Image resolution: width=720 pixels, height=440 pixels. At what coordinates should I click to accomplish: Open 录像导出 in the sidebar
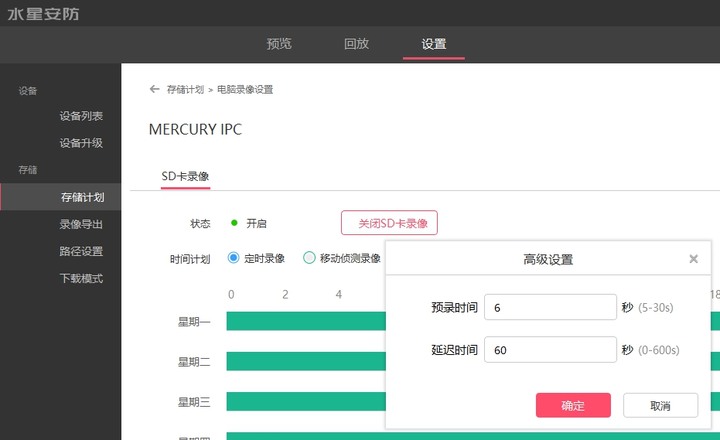tap(81, 224)
